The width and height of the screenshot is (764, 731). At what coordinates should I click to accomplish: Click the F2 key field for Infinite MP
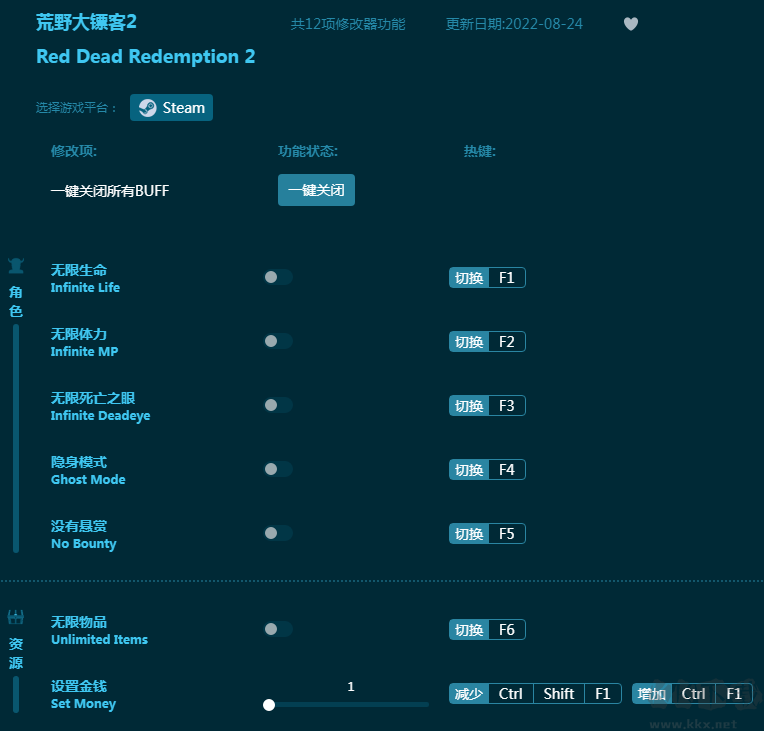(x=507, y=342)
